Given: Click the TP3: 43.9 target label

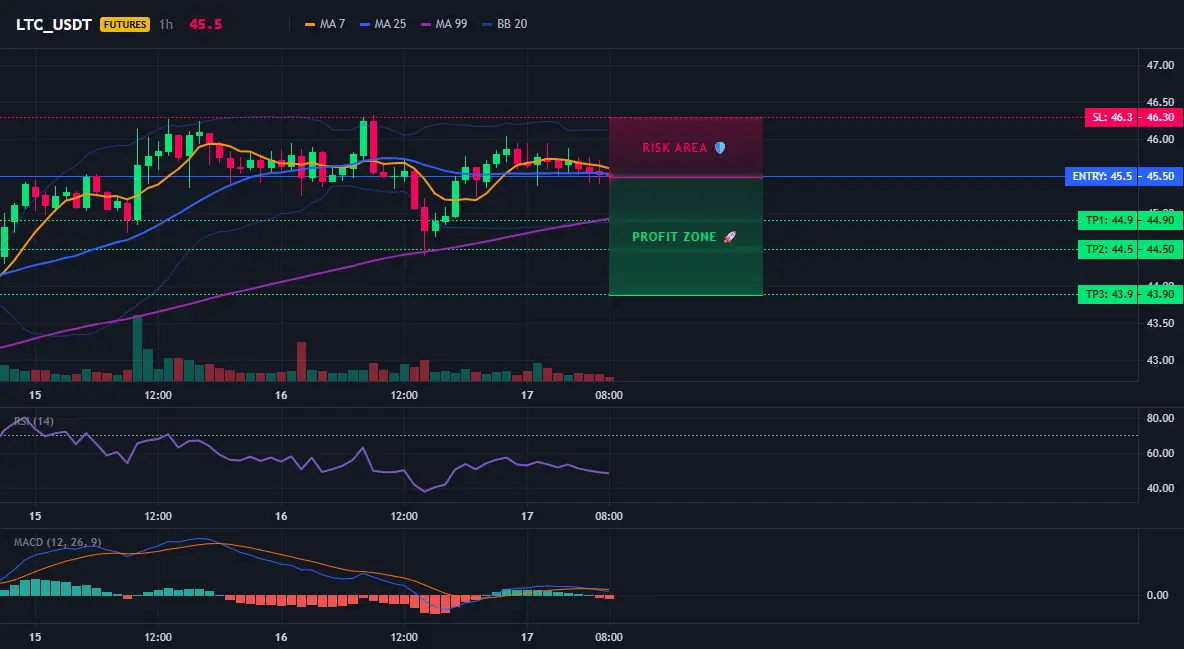Looking at the screenshot, I should click(x=1108, y=294).
